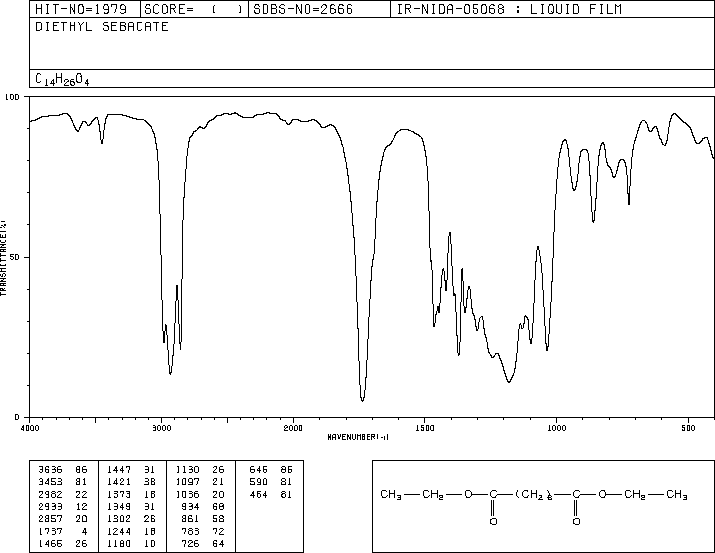Image resolution: width=715 pixels, height=553 pixels.
Task: Click the 3000 x-axis tick label
Action: 161,428
